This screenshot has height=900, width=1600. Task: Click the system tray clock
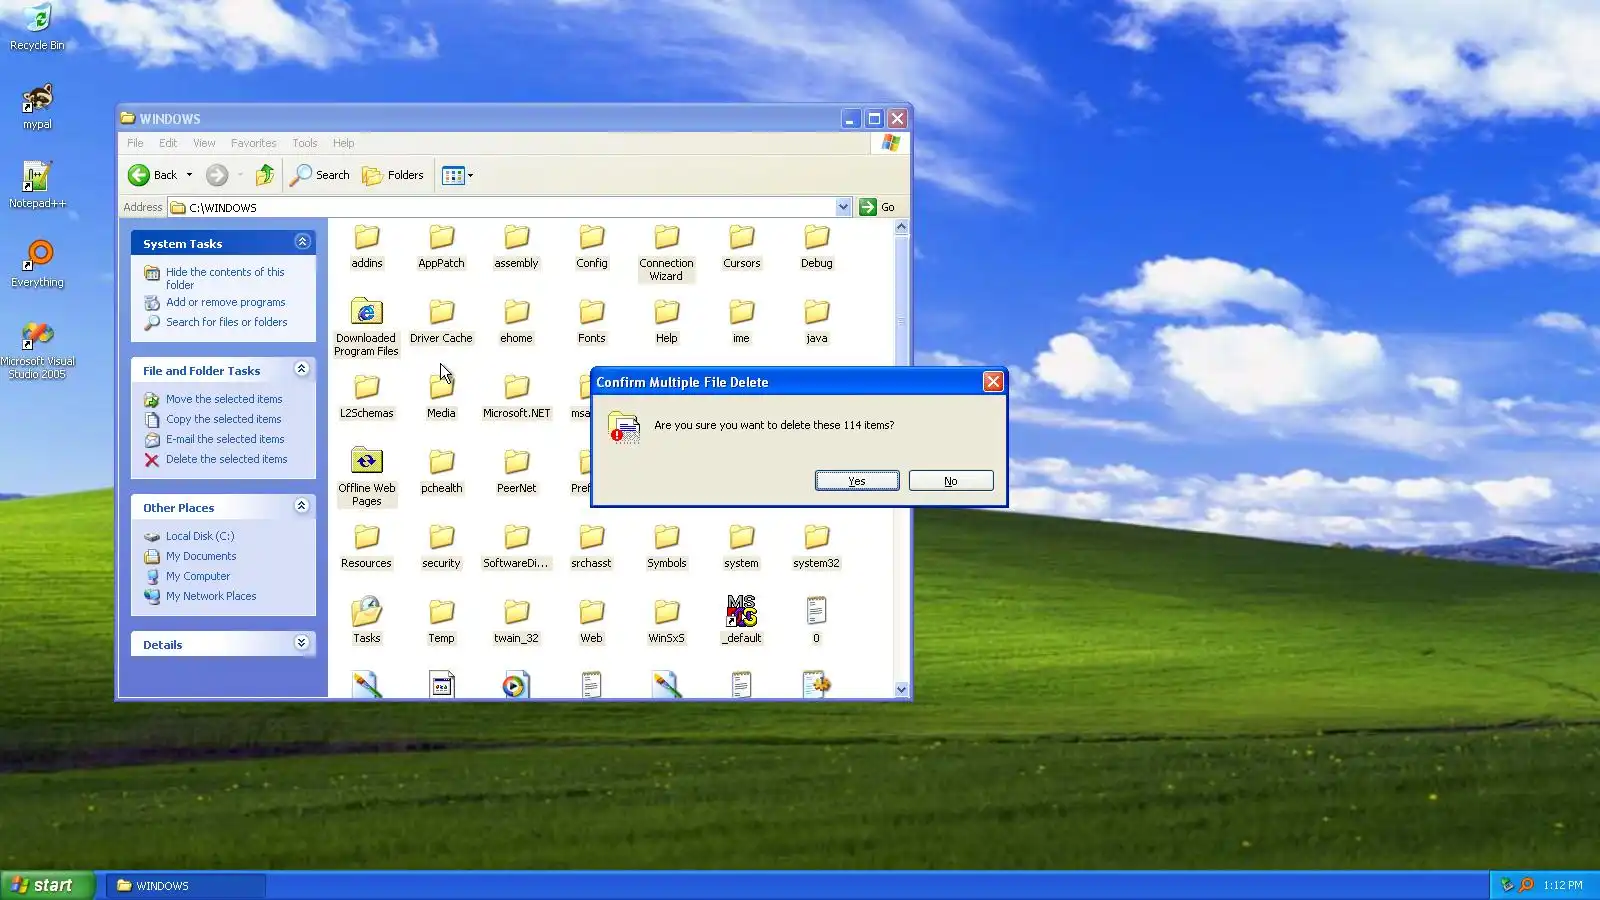(1563, 885)
